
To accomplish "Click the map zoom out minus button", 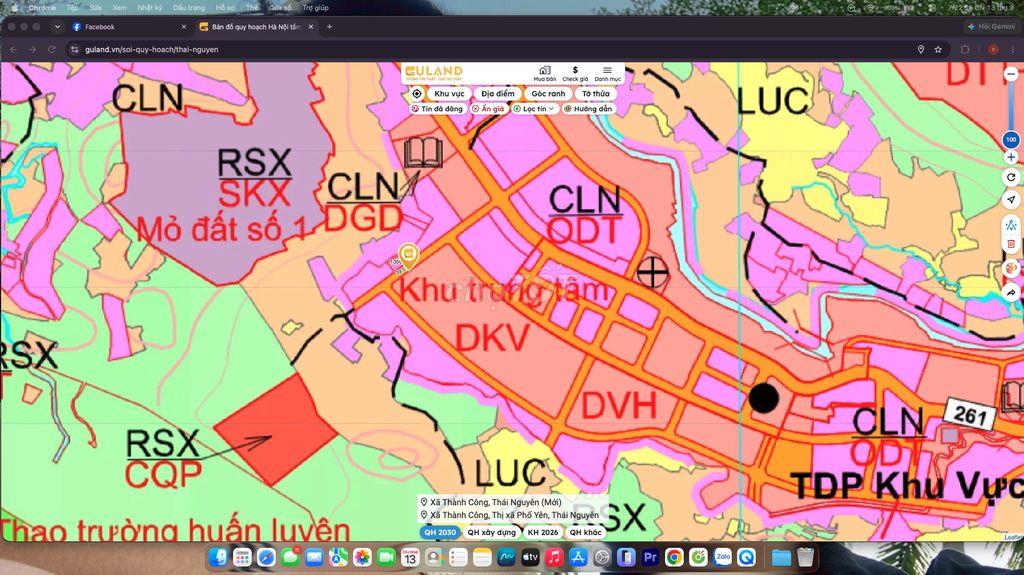I will [x=1011, y=74].
